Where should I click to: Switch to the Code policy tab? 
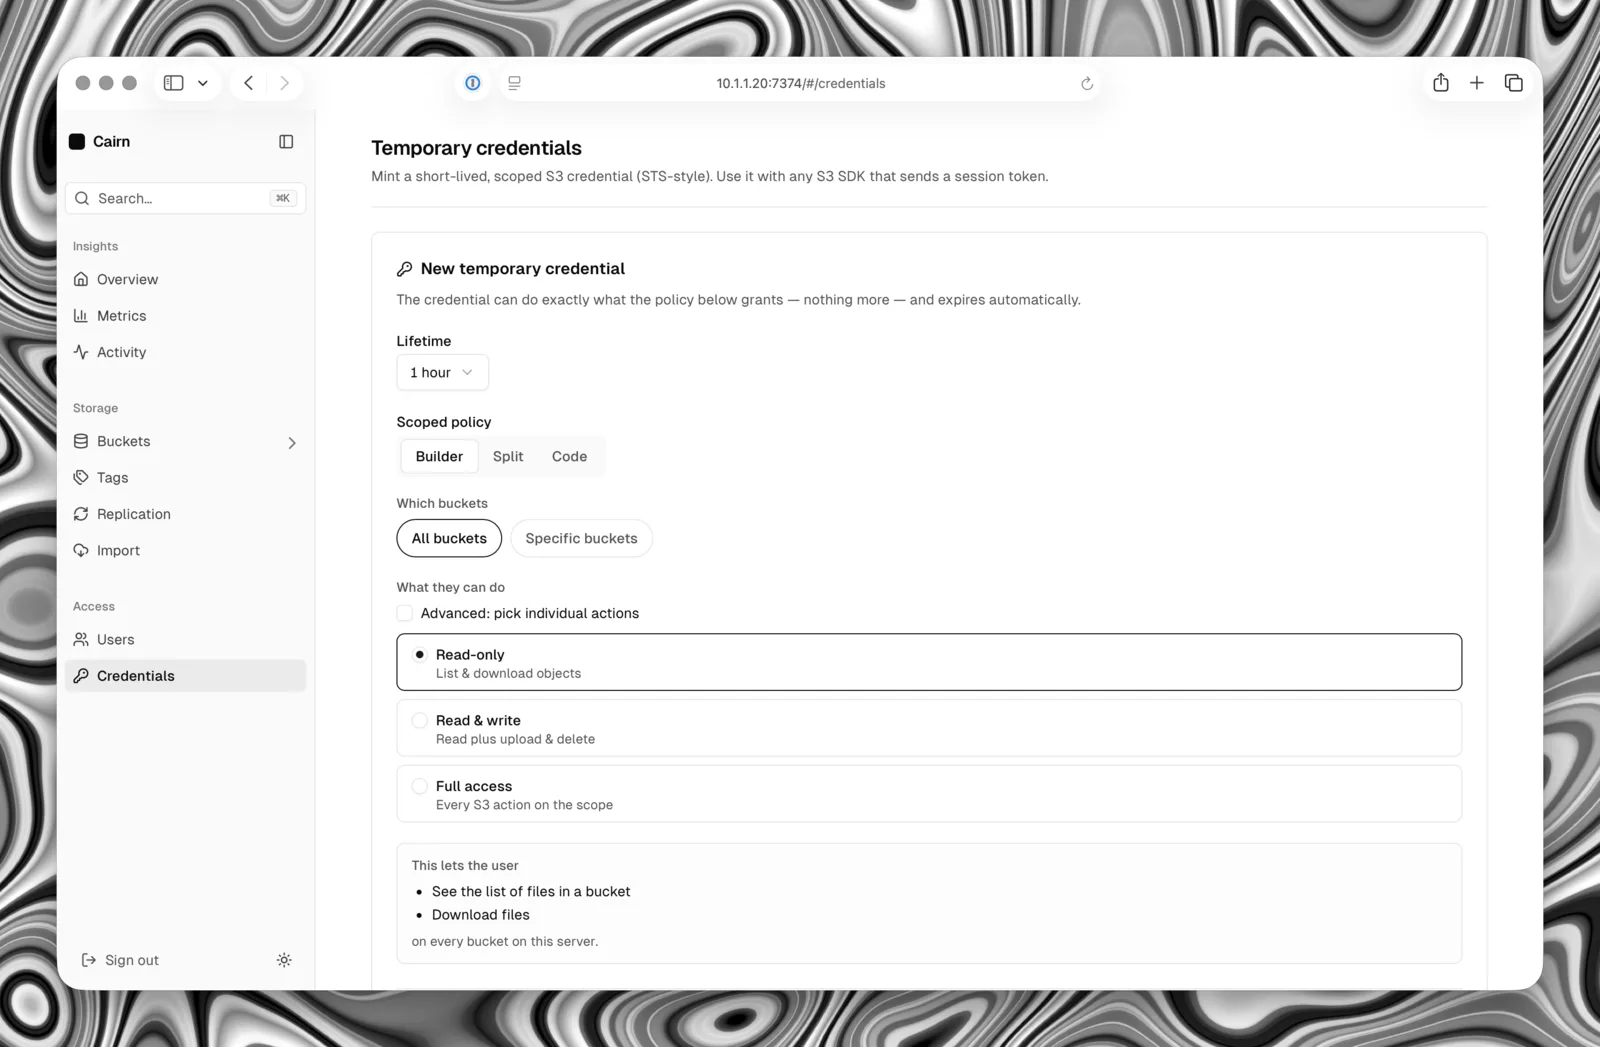(x=569, y=456)
